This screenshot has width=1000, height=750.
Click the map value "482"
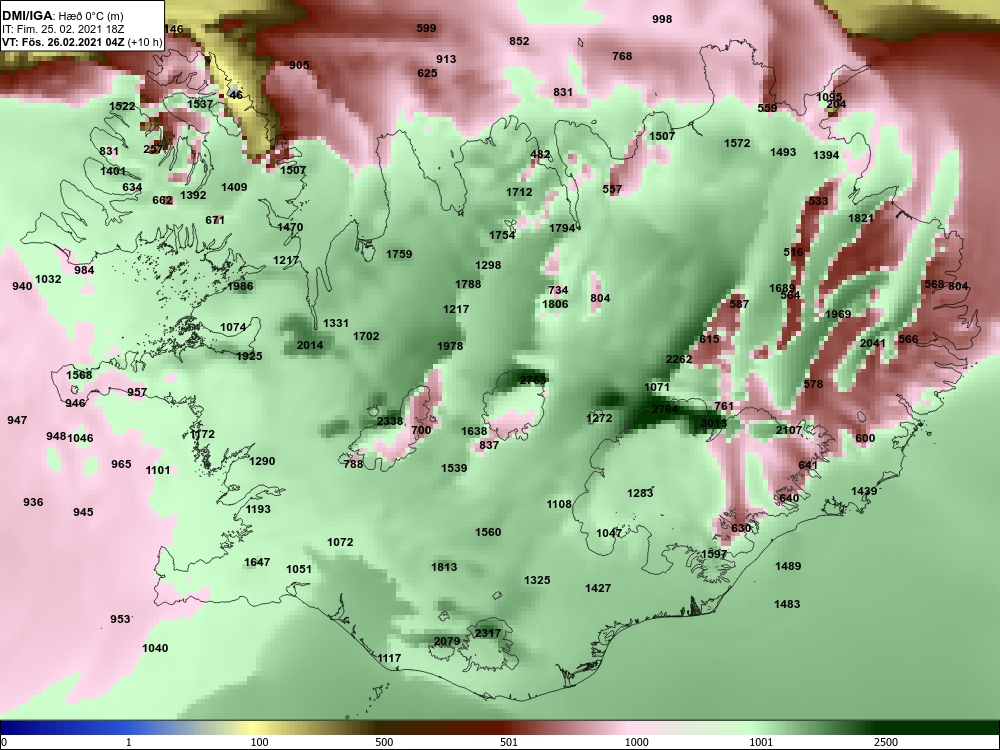tap(540, 154)
